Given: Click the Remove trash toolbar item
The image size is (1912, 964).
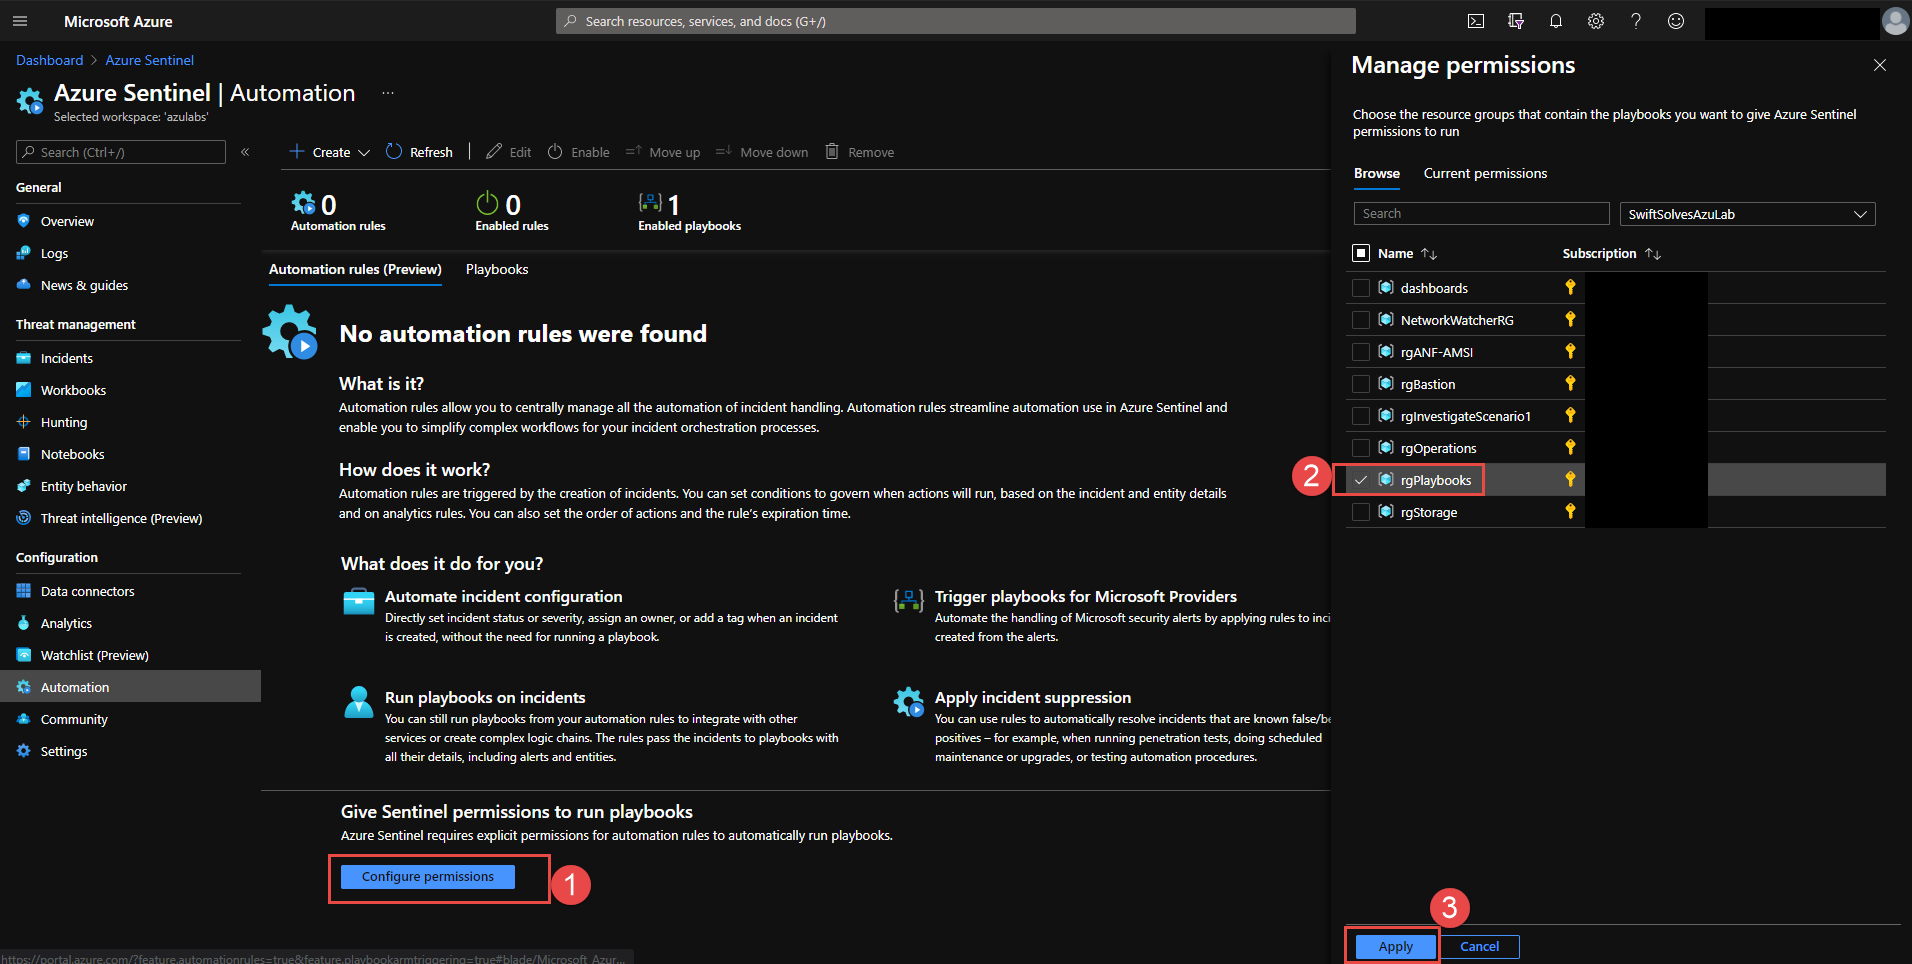Looking at the screenshot, I should coord(859,152).
